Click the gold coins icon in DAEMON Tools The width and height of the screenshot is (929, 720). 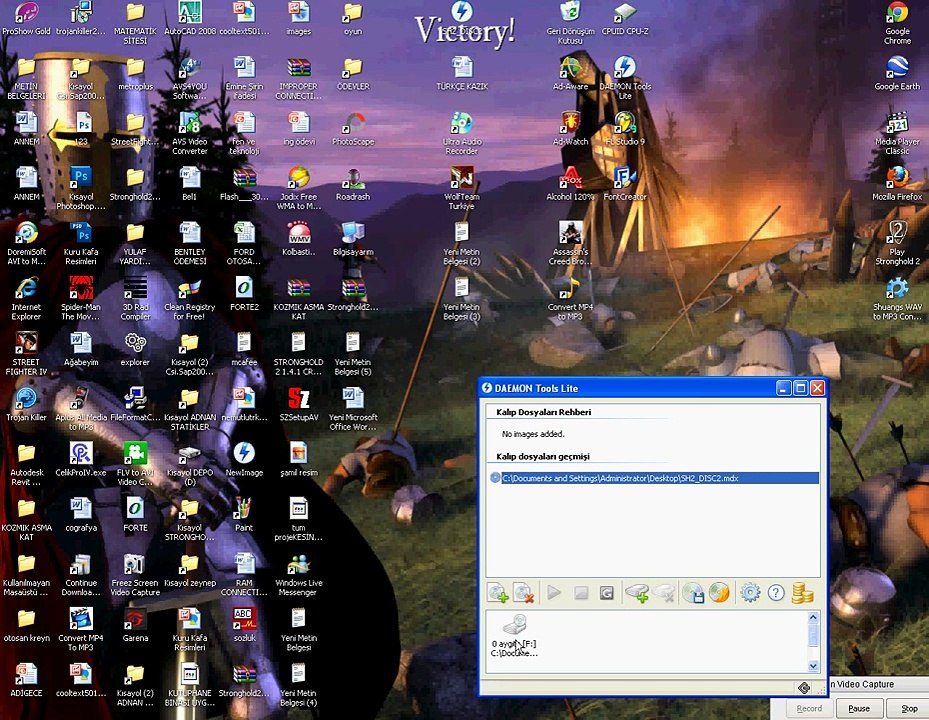click(802, 593)
